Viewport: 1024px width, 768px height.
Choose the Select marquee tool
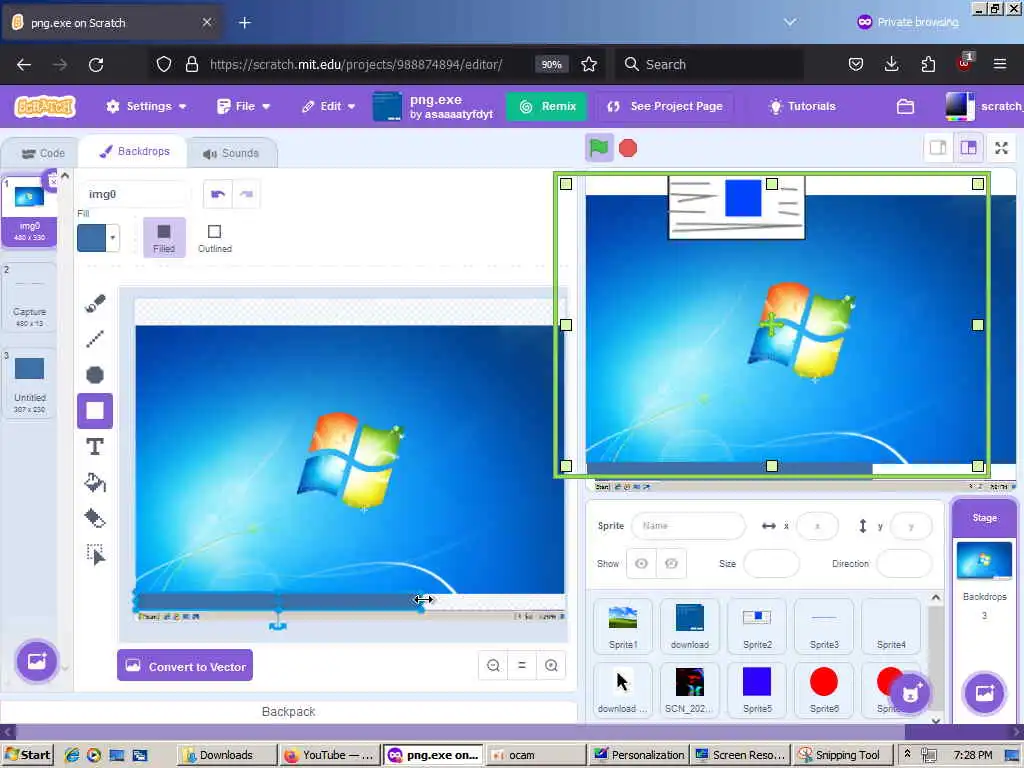tap(95, 554)
